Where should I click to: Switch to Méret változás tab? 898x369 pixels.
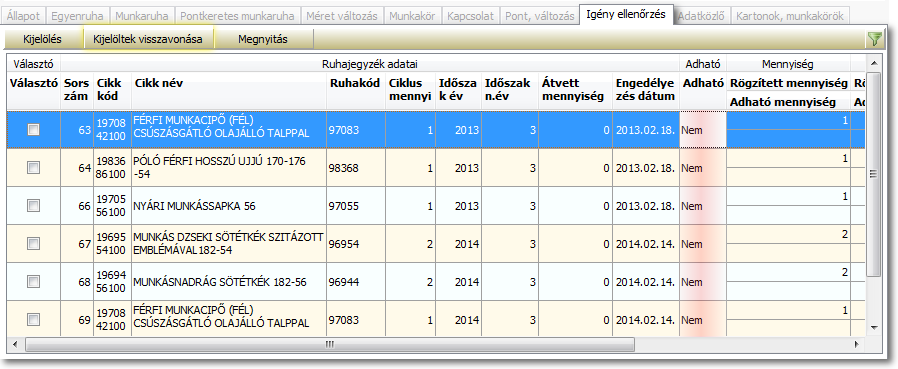coord(342,16)
